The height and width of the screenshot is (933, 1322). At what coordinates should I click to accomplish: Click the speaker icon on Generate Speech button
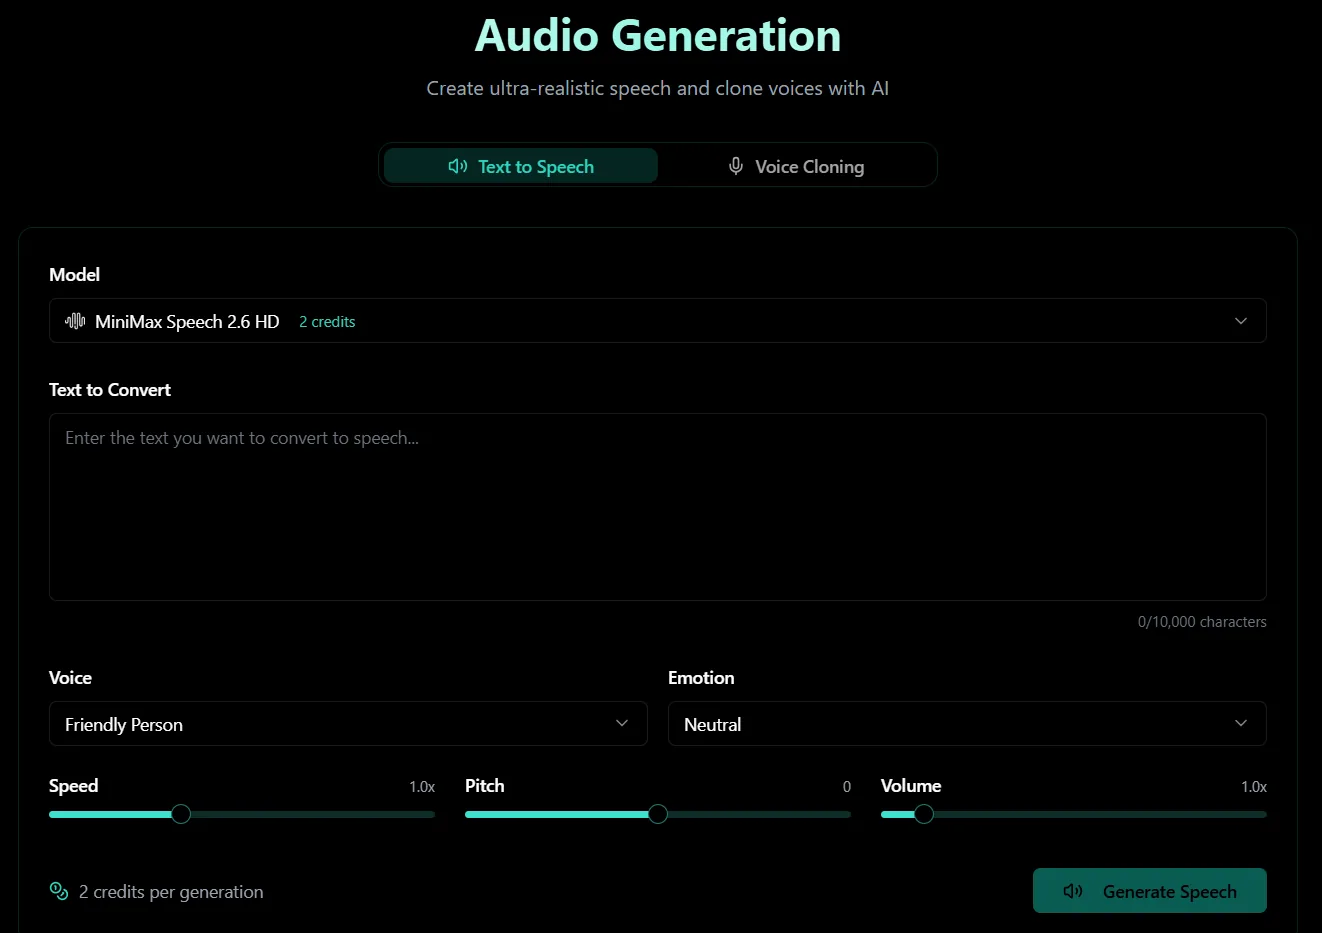point(1073,891)
